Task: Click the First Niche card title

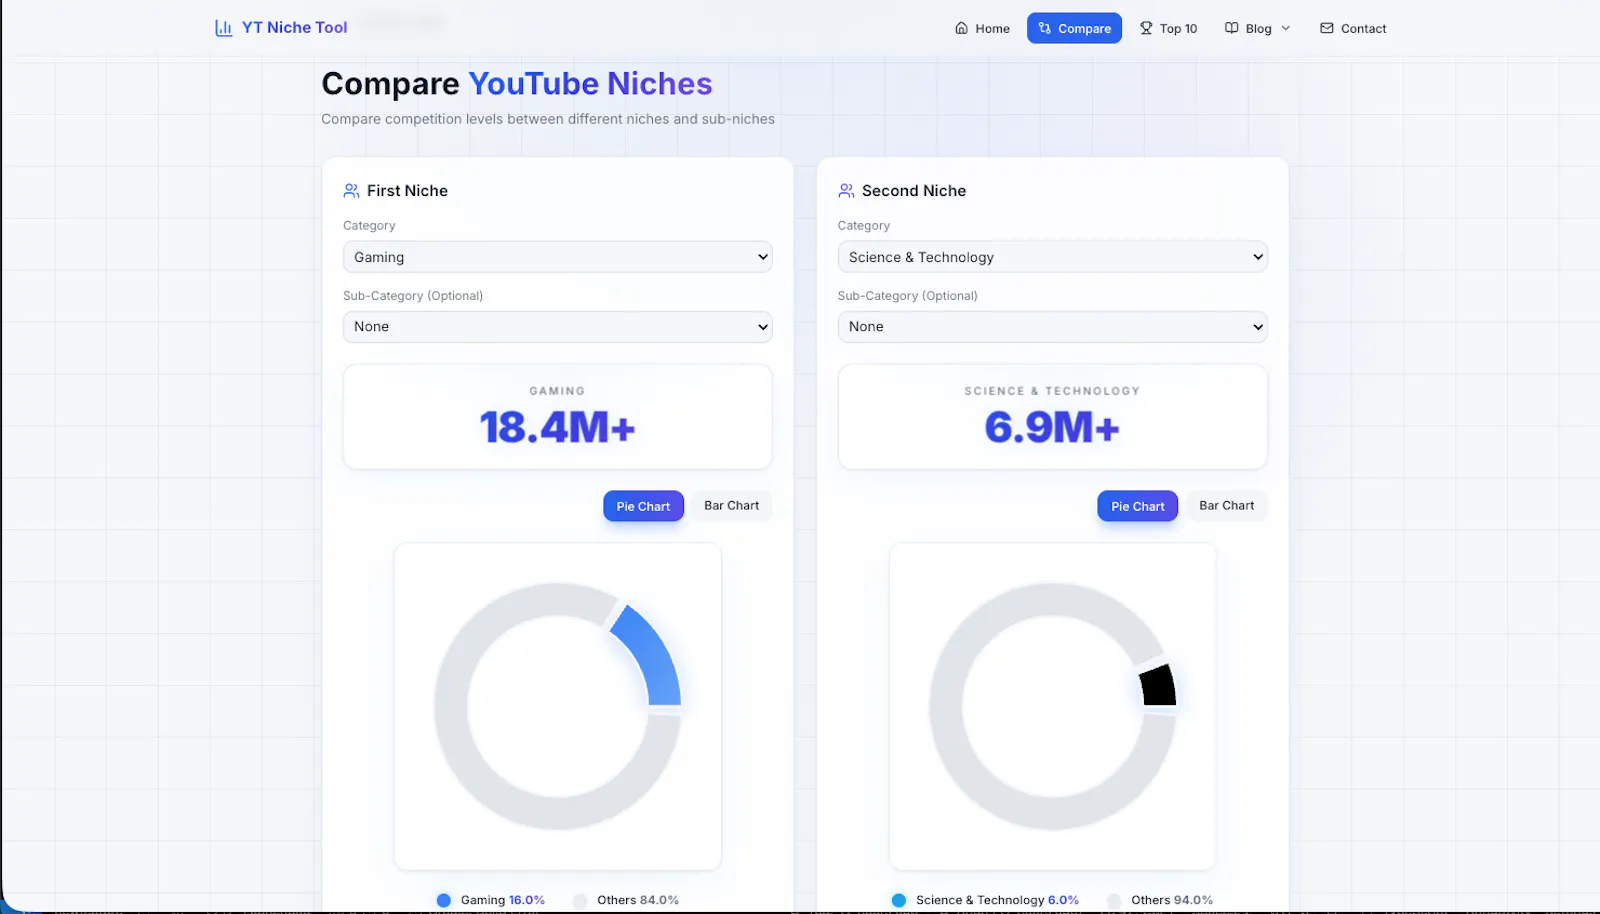Action: coord(407,191)
